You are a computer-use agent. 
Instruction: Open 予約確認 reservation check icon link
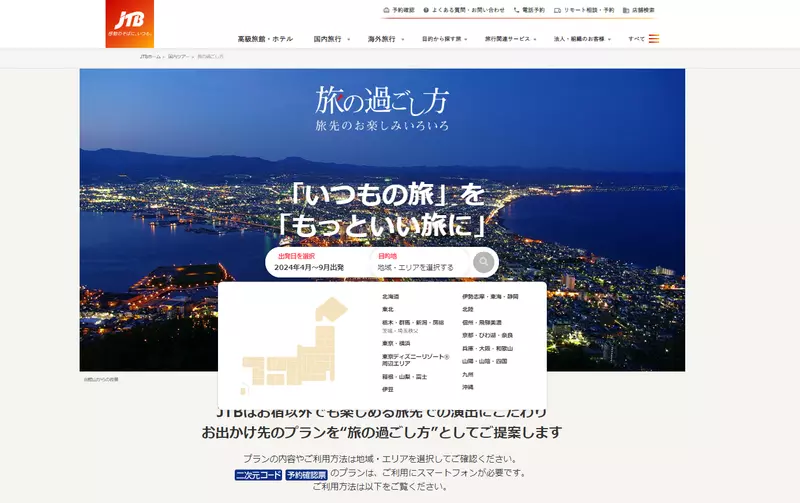tap(400, 10)
